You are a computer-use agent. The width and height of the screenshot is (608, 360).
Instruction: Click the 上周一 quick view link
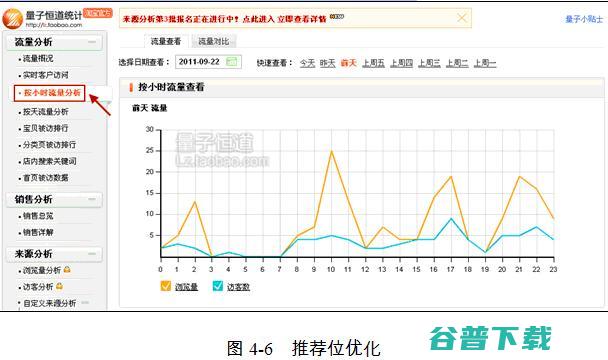(485, 63)
